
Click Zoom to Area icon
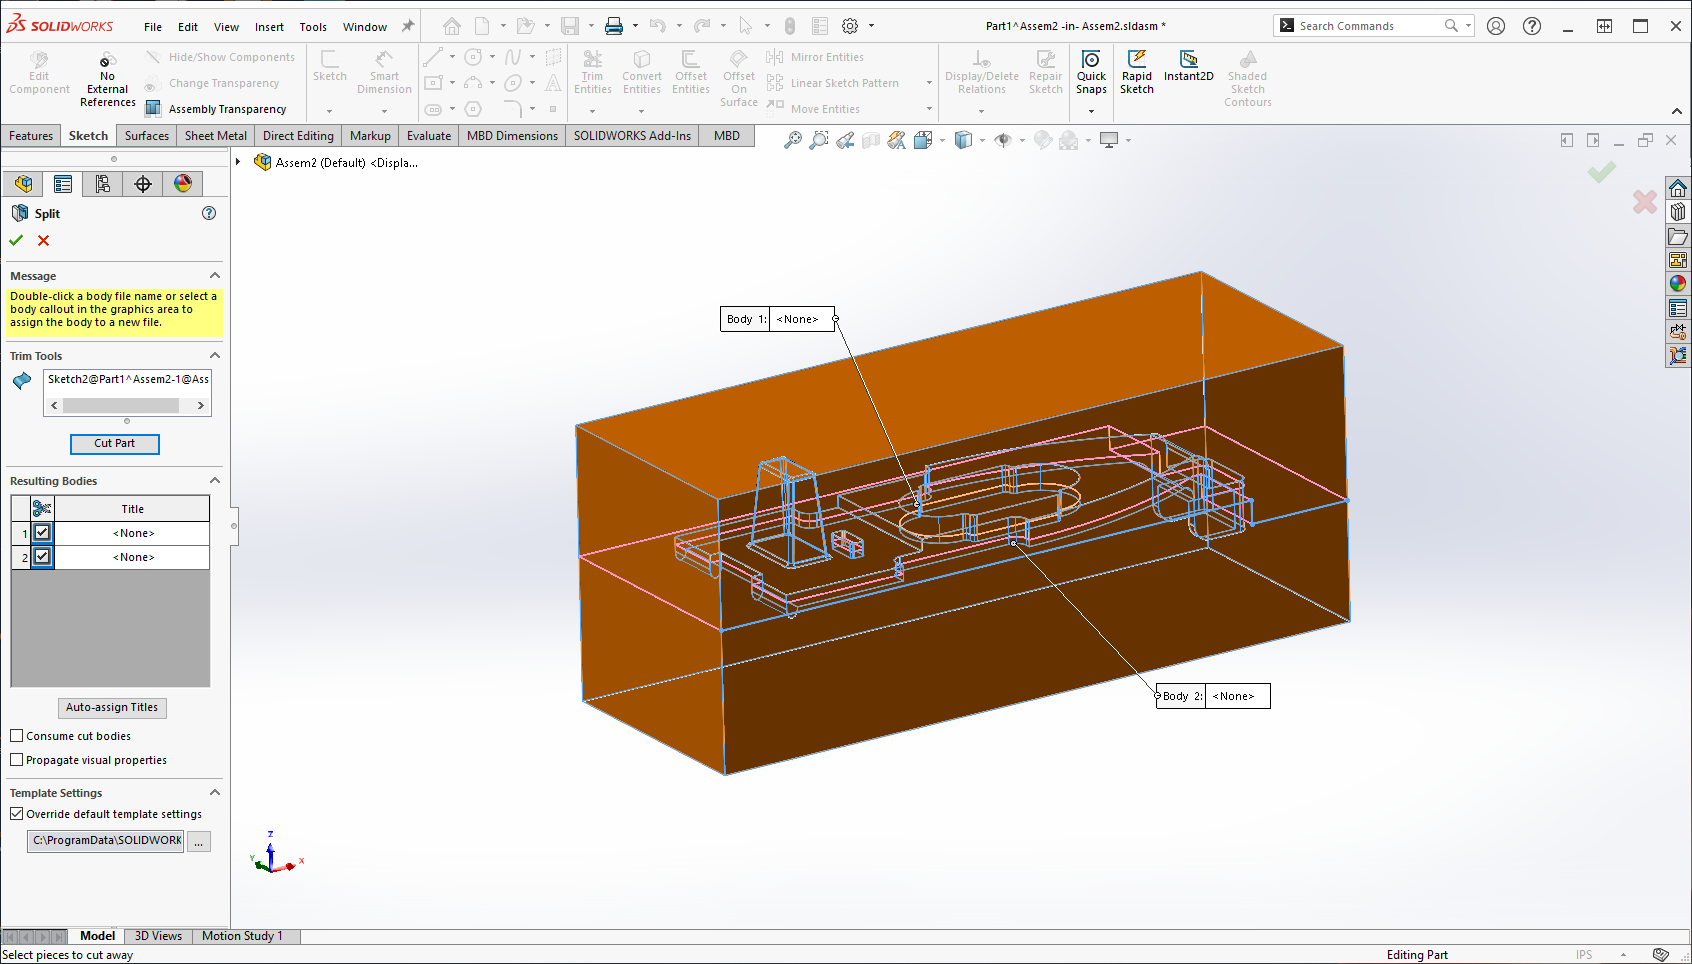(x=818, y=140)
